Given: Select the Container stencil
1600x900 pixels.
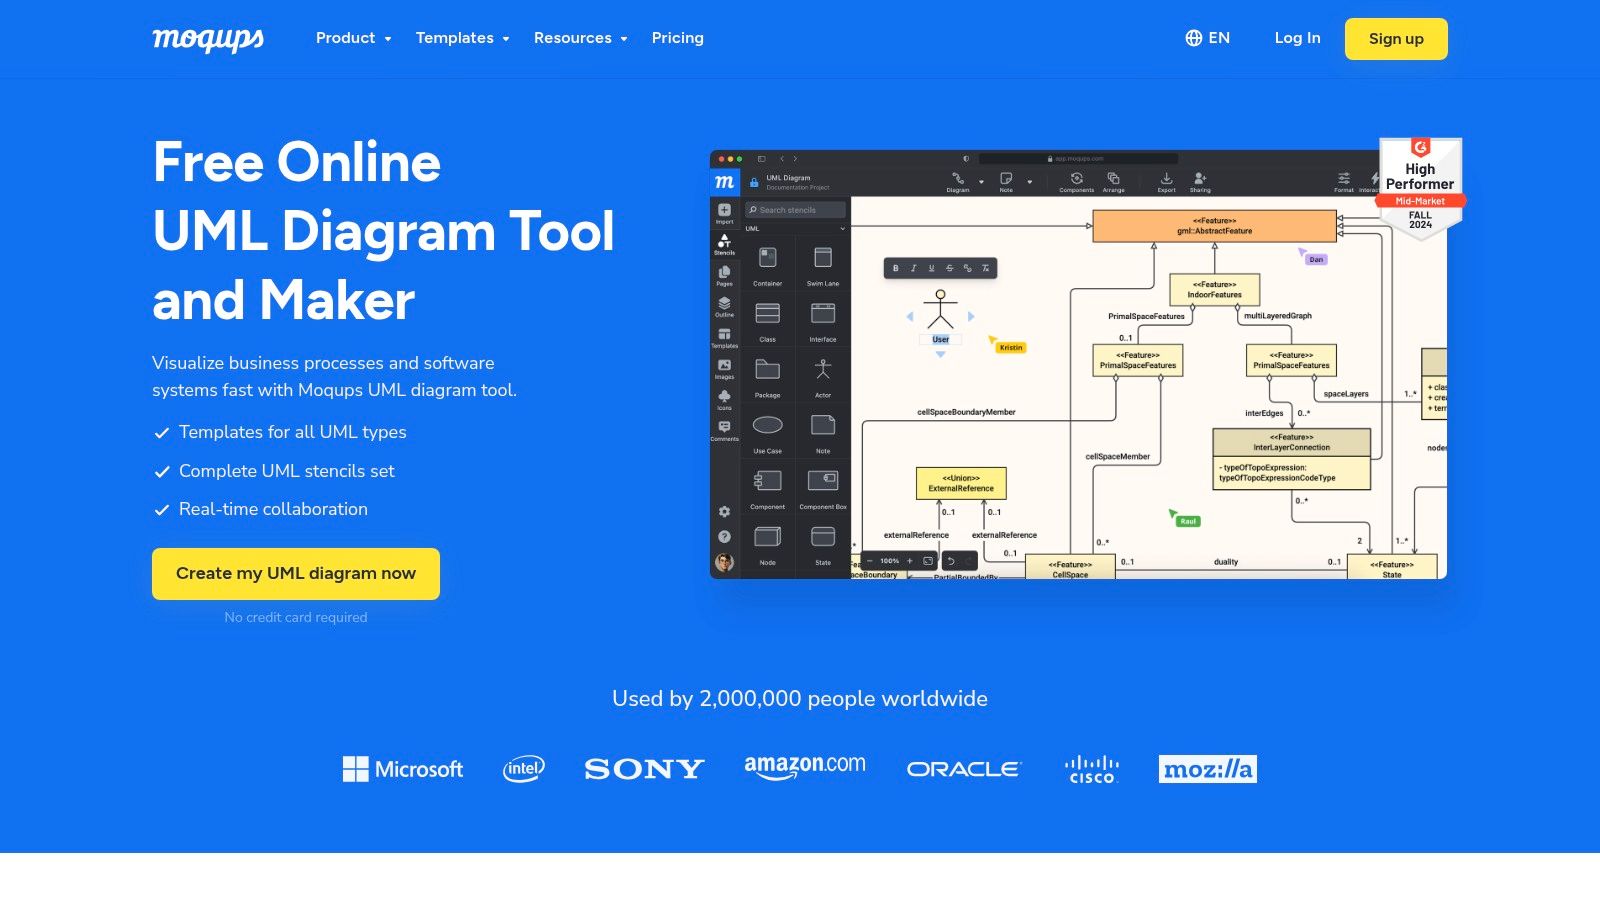Looking at the screenshot, I should pyautogui.click(x=768, y=265).
